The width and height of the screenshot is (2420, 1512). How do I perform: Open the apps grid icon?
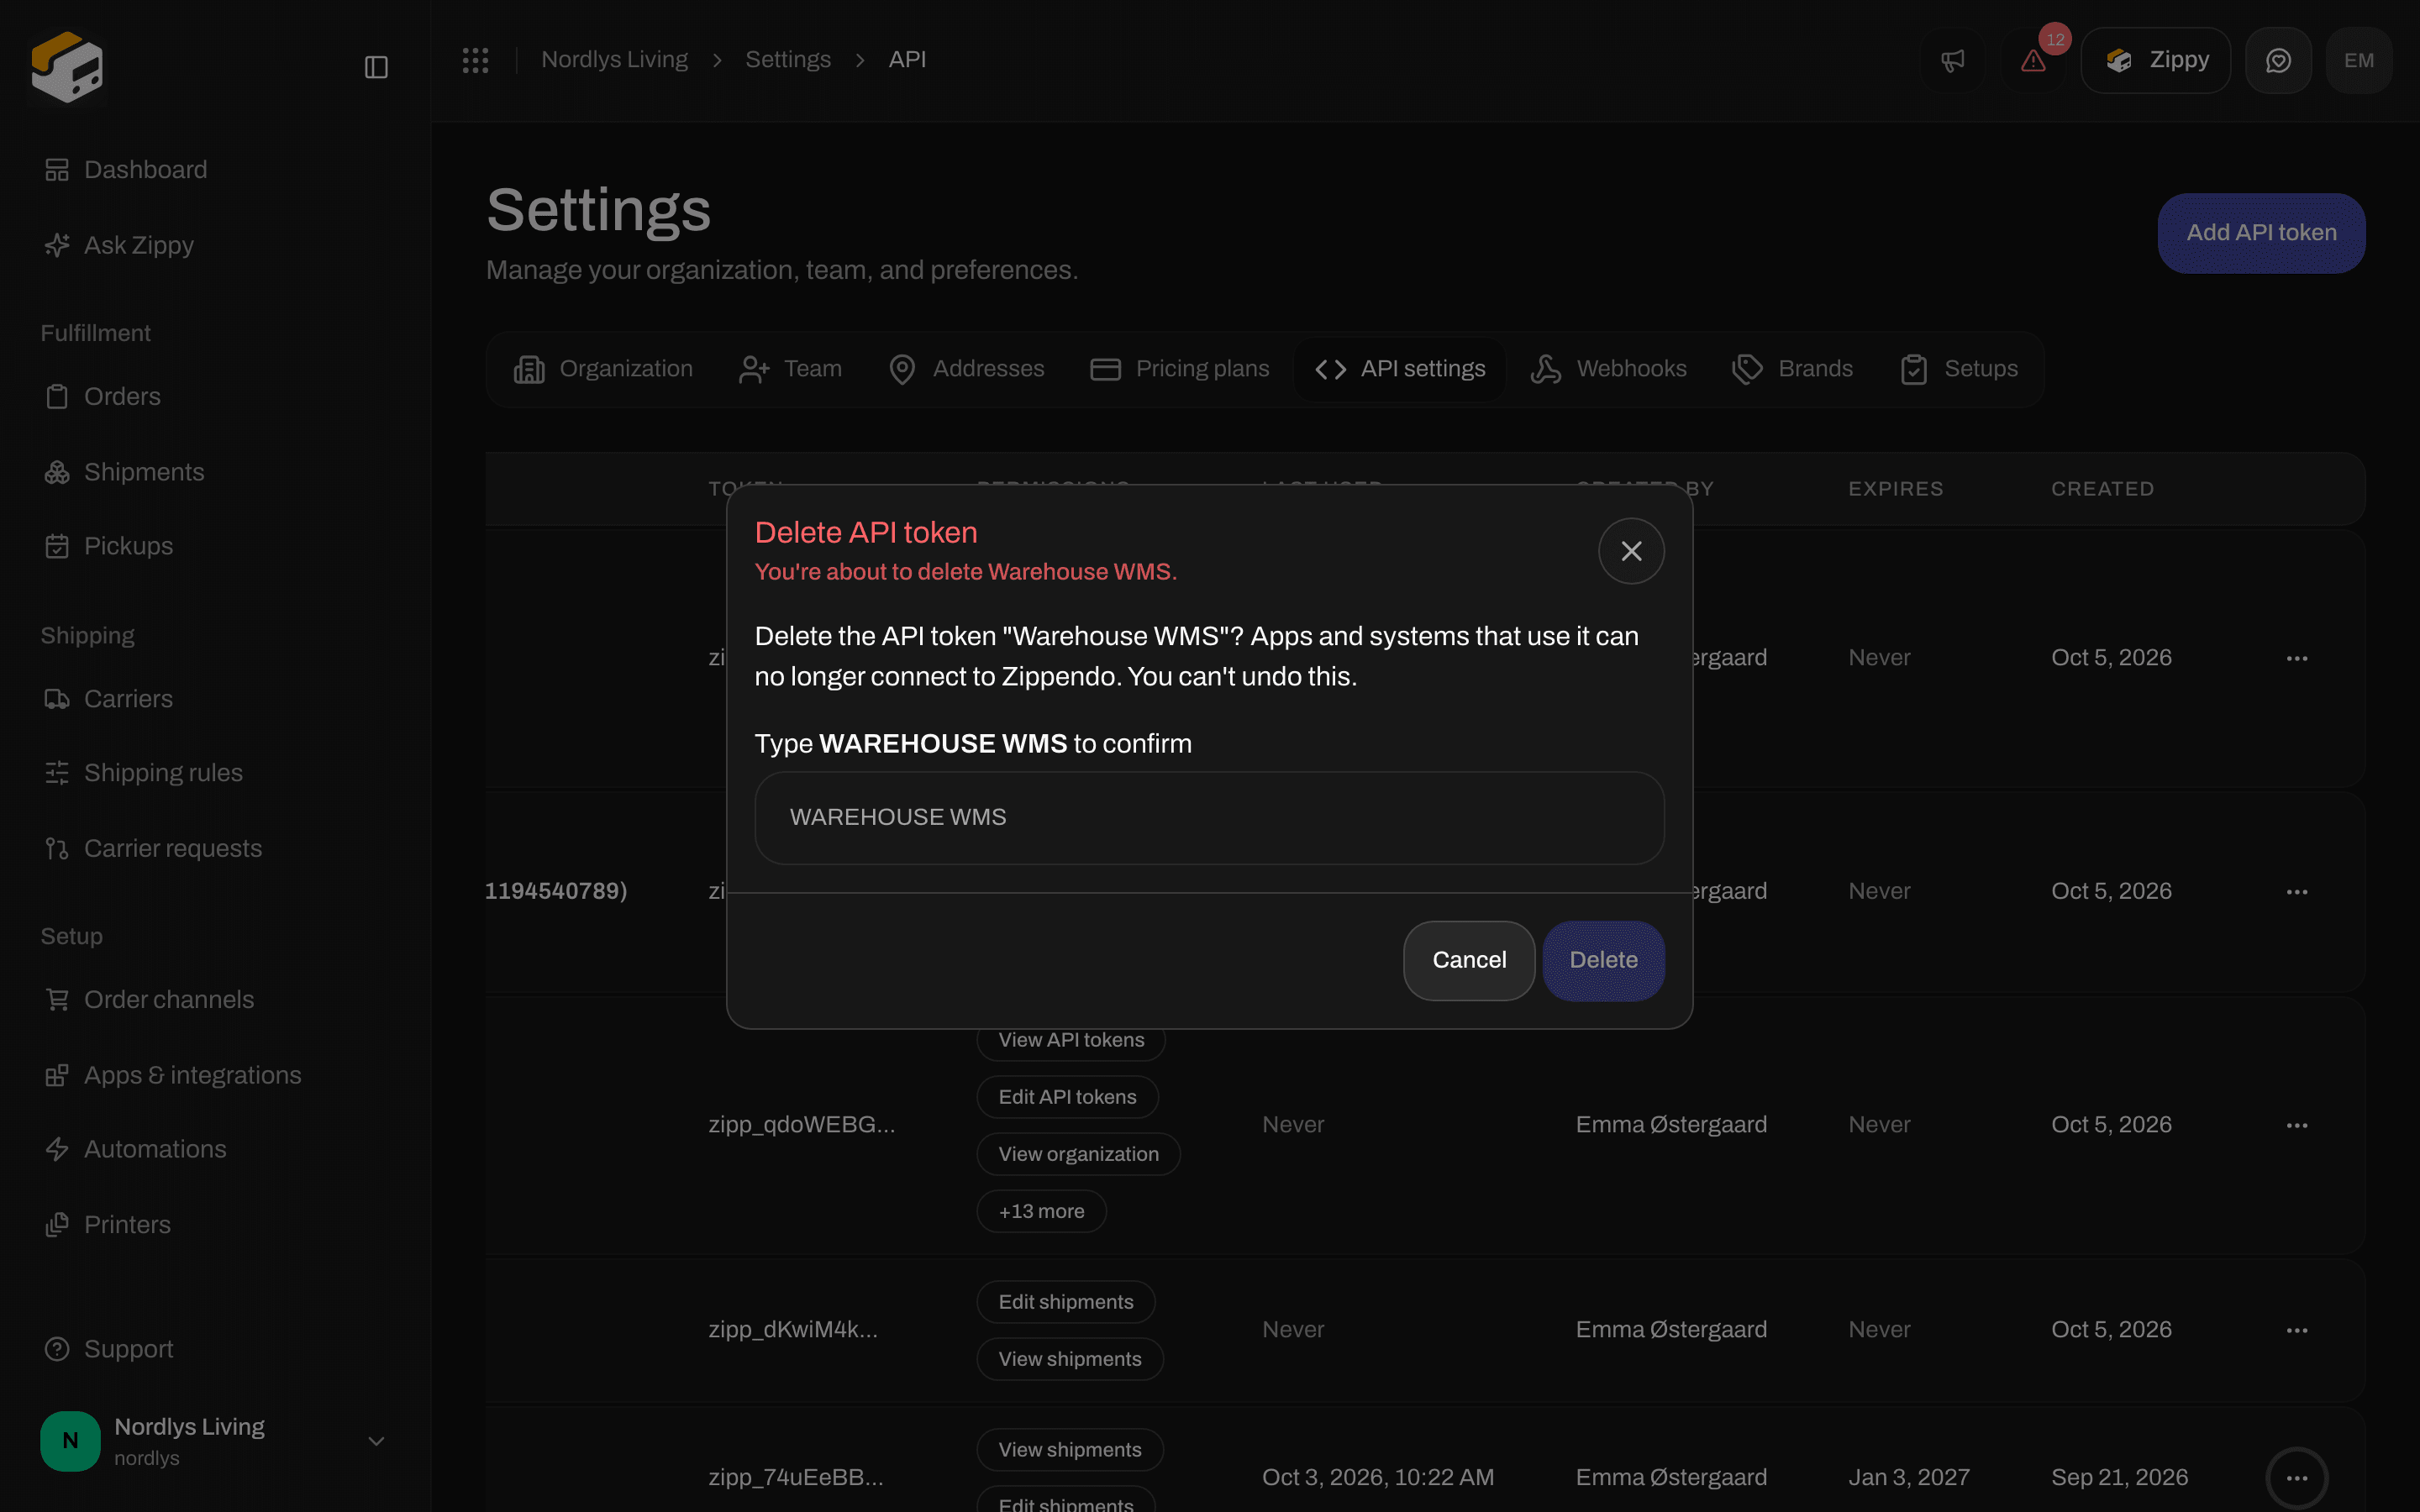pos(475,60)
